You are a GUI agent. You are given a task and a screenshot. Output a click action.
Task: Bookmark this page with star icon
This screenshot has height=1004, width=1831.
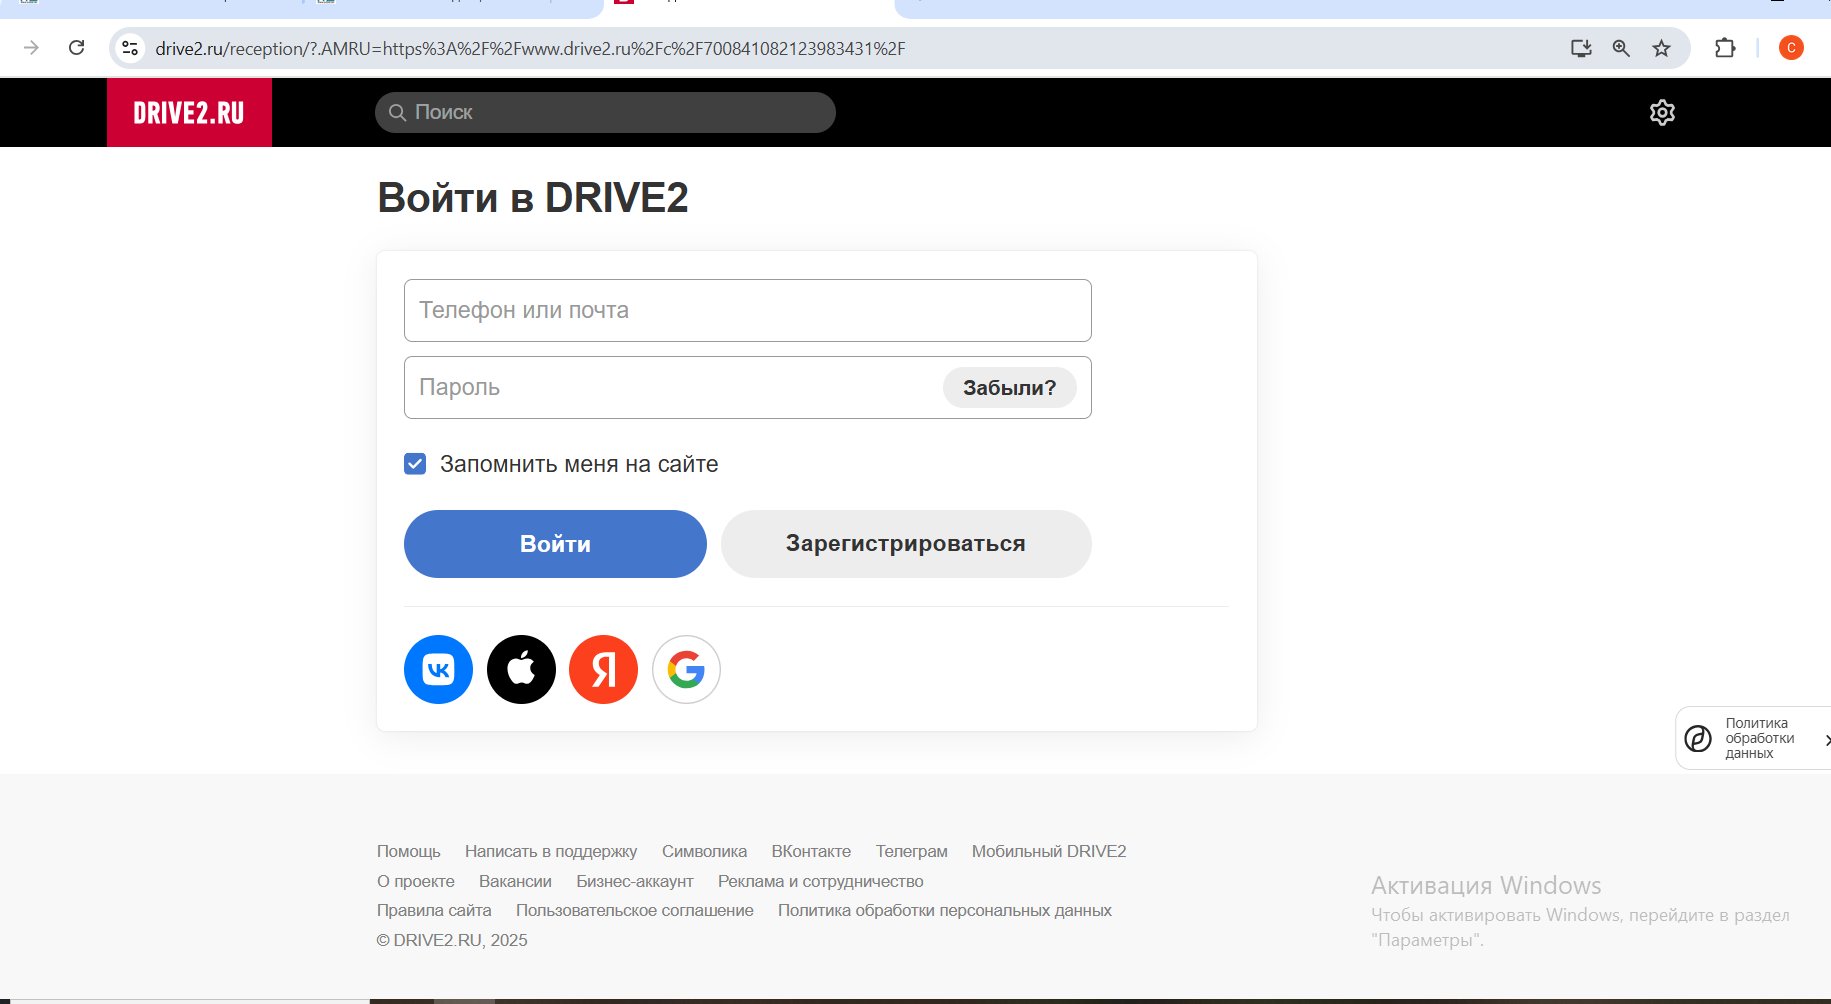[x=1661, y=48]
